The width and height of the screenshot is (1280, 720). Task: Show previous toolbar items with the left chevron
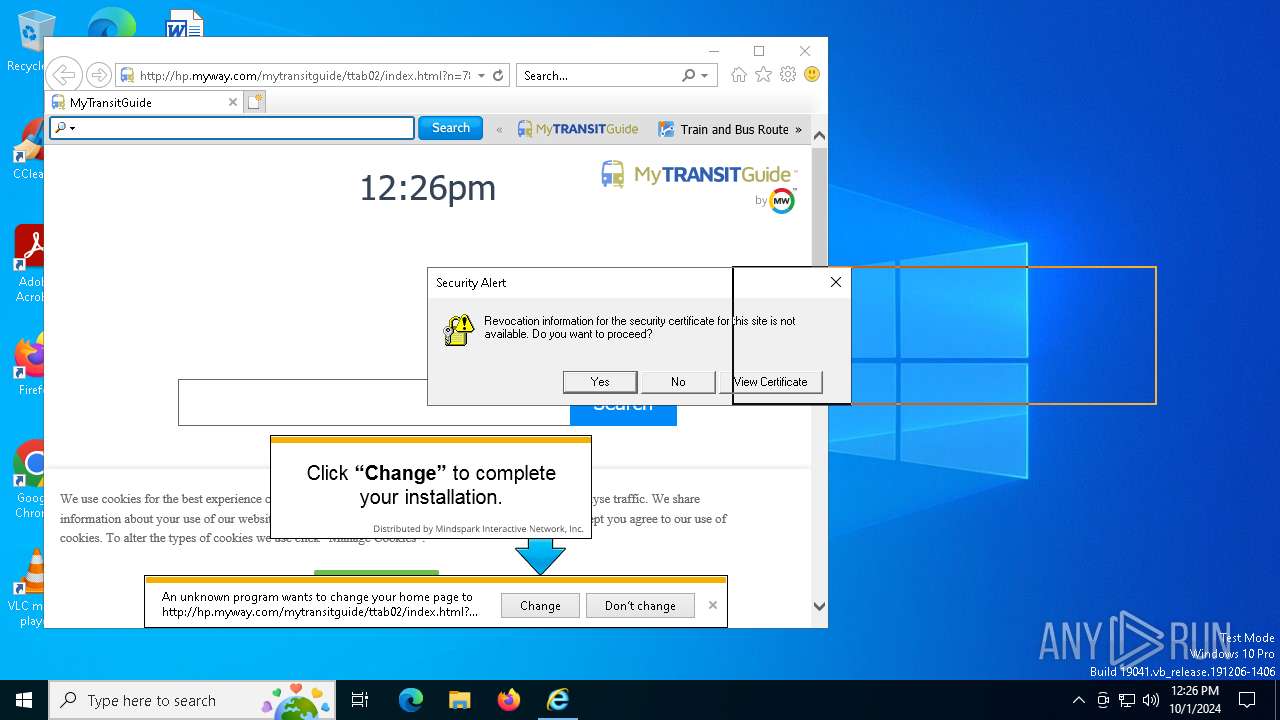(x=499, y=129)
